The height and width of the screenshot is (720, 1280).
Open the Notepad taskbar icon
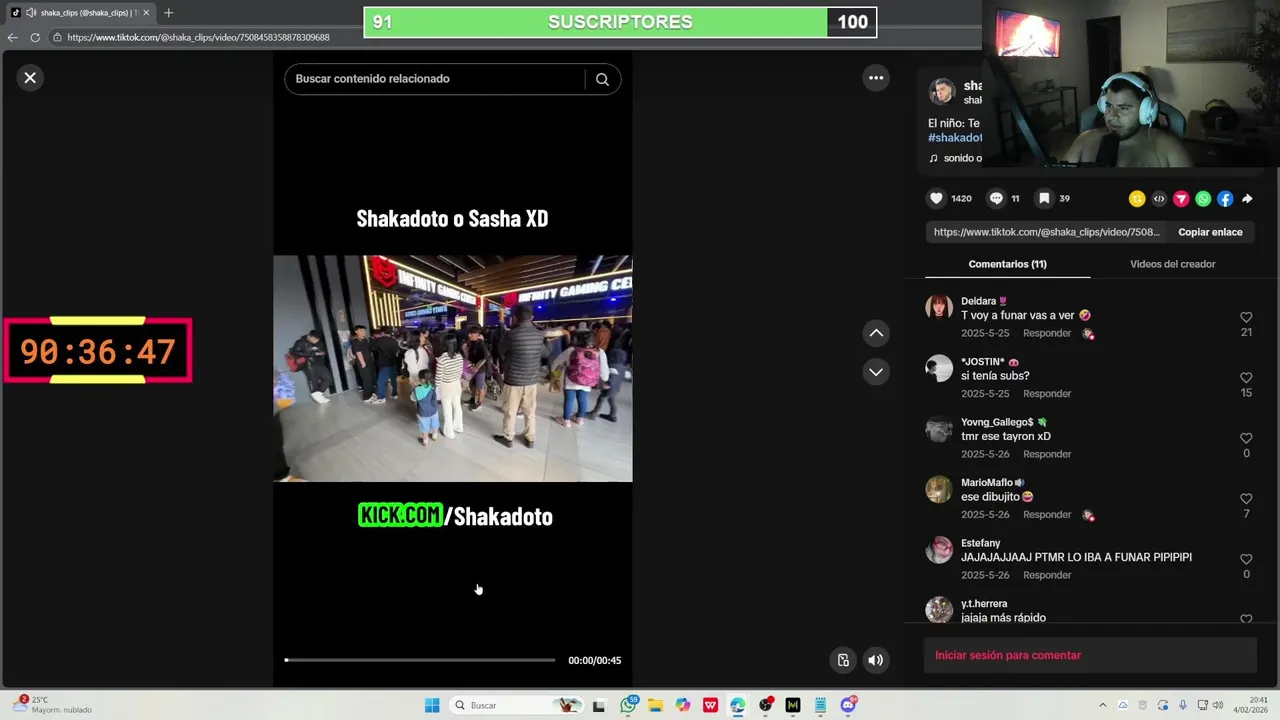[820, 705]
